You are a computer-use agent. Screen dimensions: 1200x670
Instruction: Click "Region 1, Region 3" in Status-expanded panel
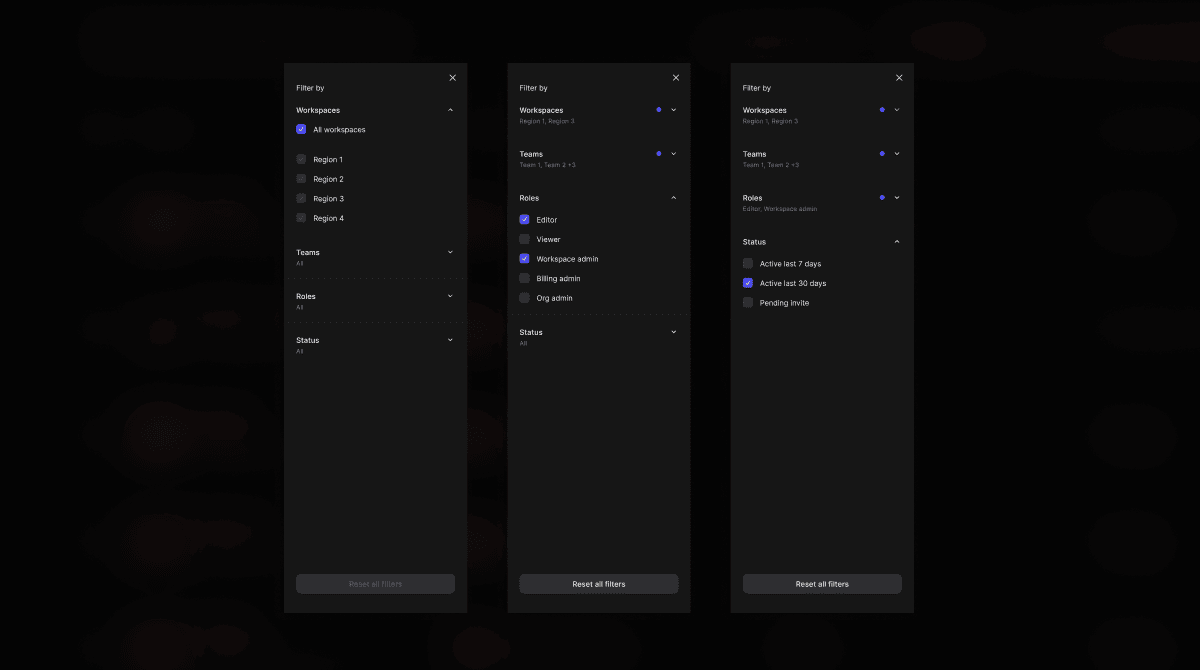pyautogui.click(x=770, y=121)
